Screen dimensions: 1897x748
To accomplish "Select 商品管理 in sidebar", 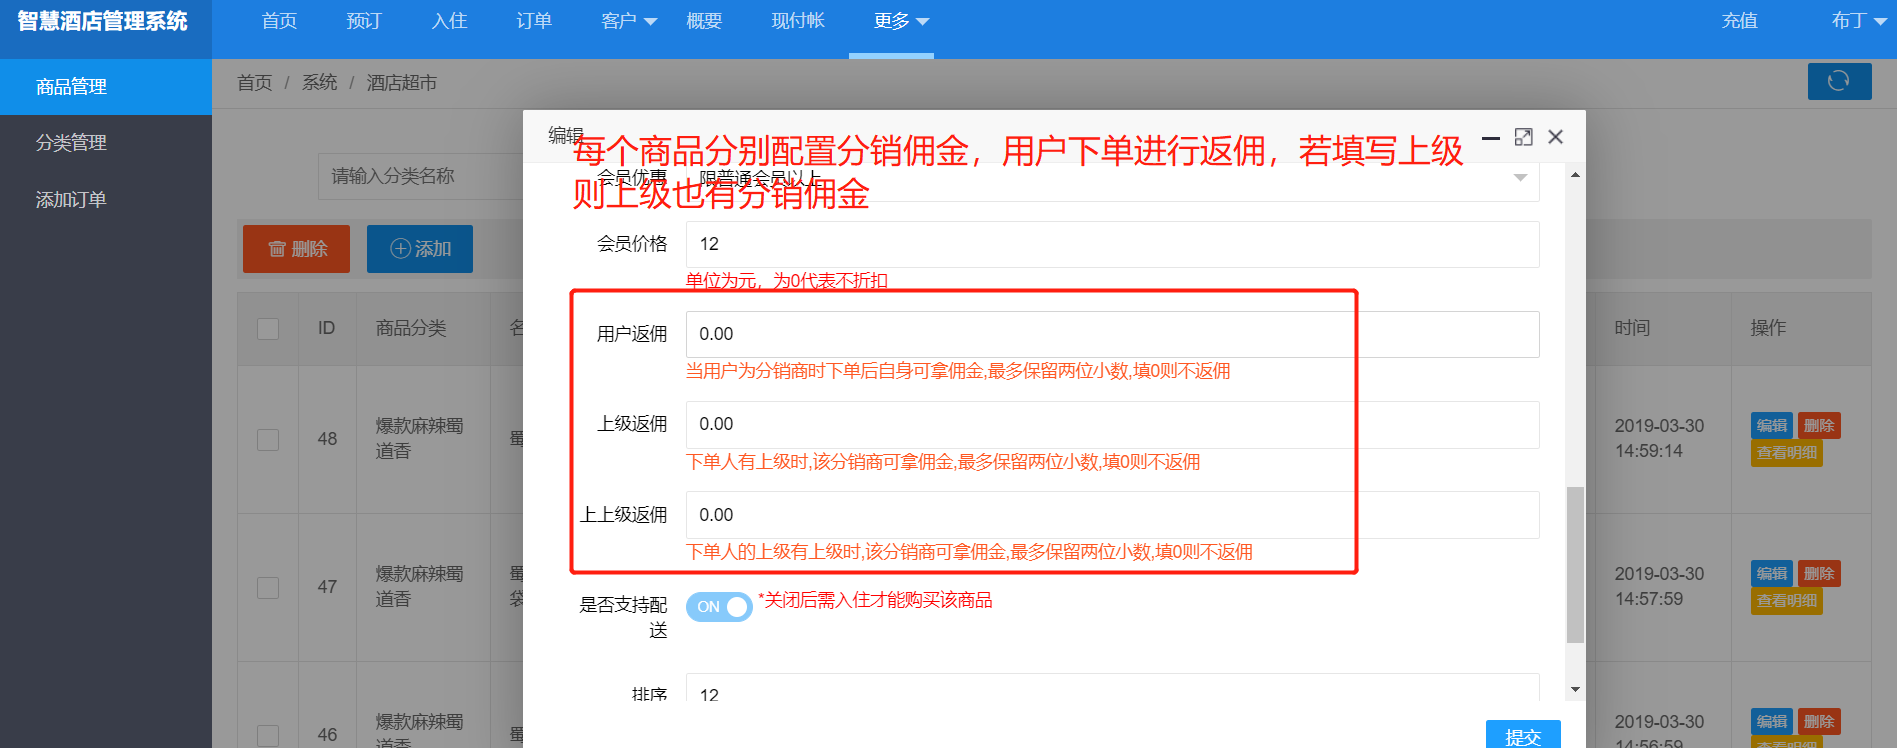I will coord(106,87).
